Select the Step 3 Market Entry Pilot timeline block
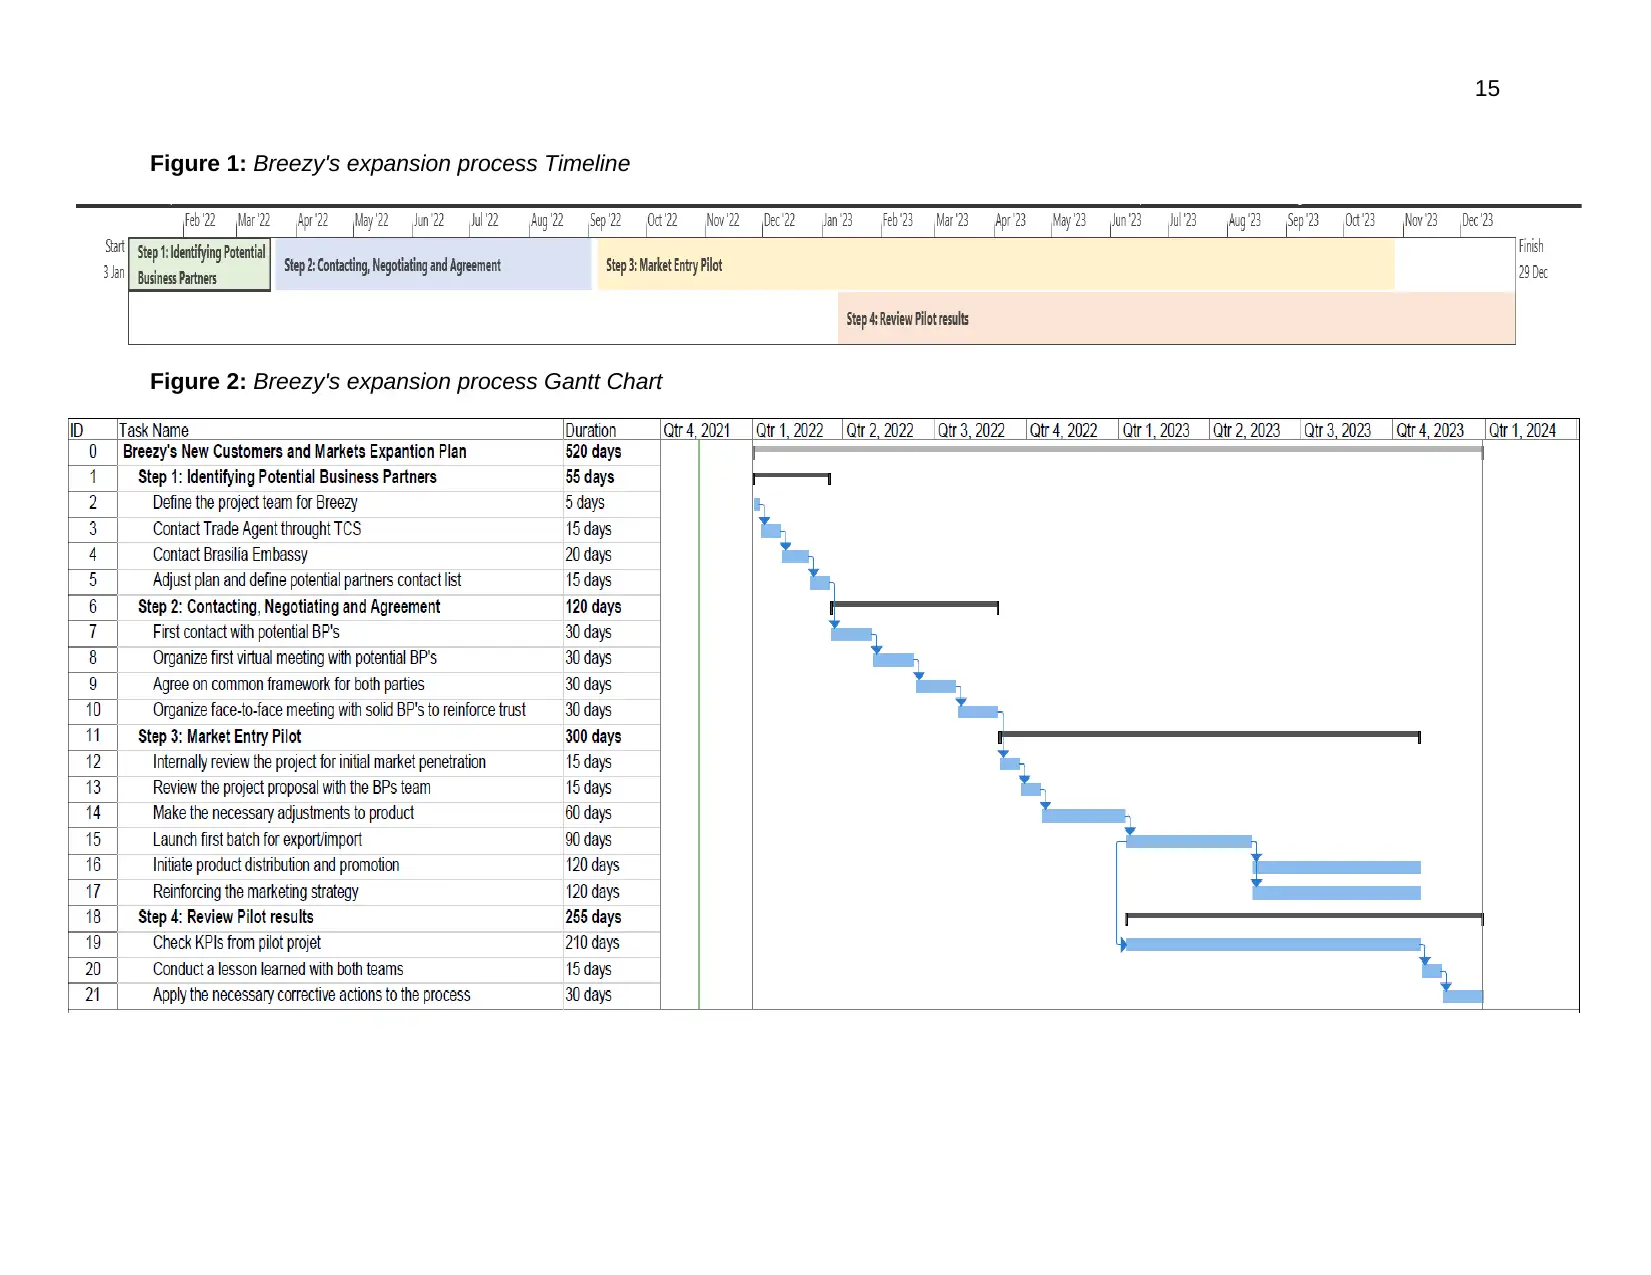 pyautogui.click(x=996, y=265)
